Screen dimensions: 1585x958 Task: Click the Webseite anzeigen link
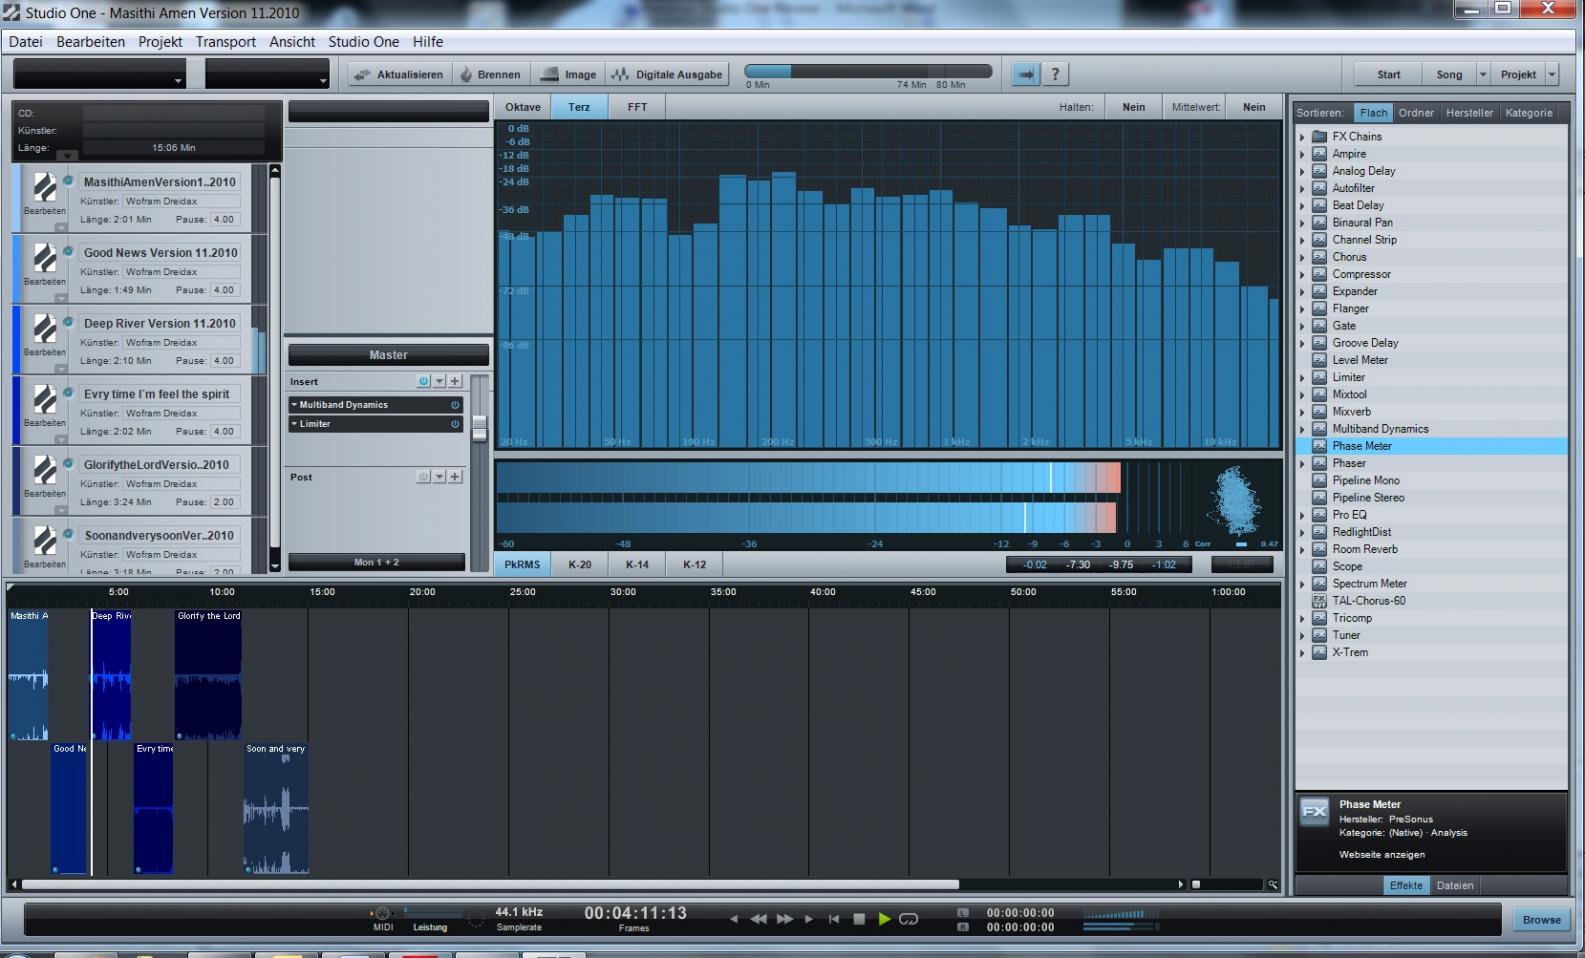pos(1382,855)
